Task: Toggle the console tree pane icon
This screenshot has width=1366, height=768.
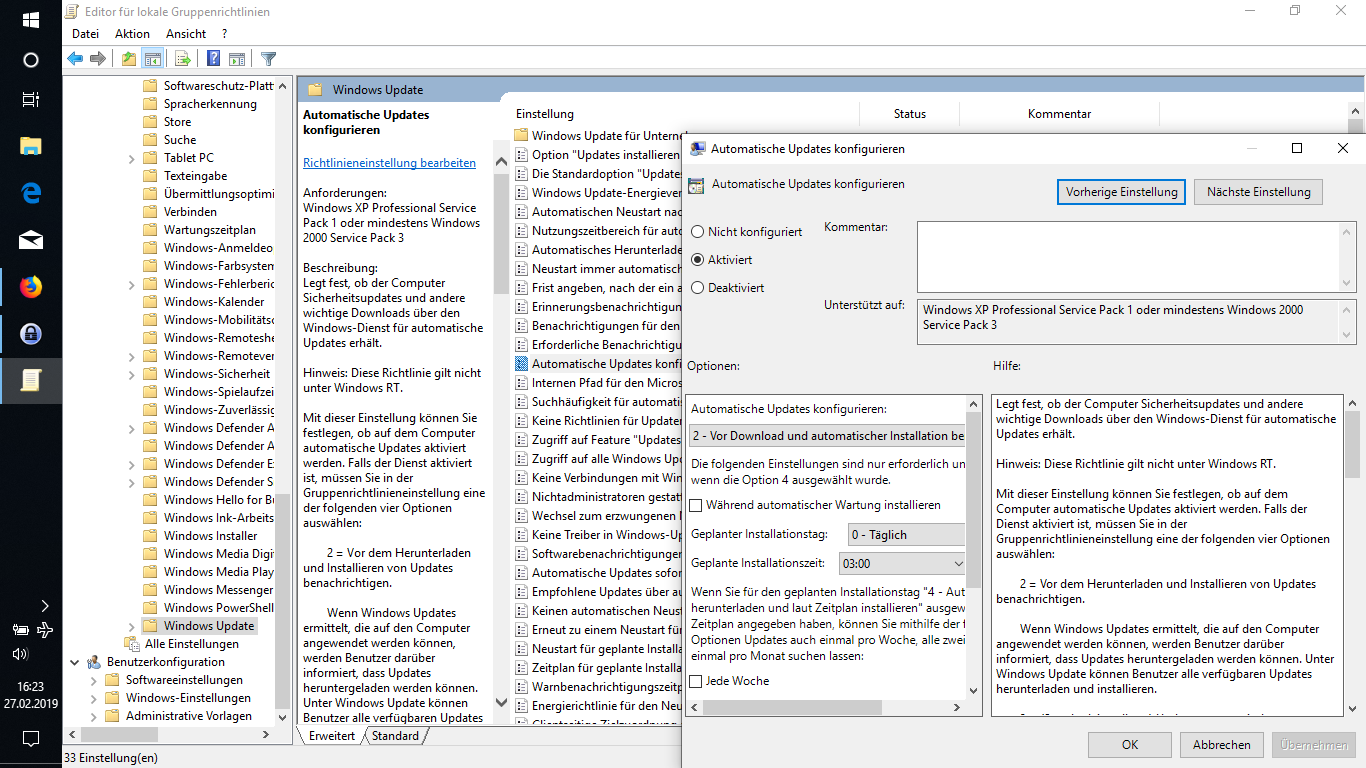Action: [x=152, y=59]
